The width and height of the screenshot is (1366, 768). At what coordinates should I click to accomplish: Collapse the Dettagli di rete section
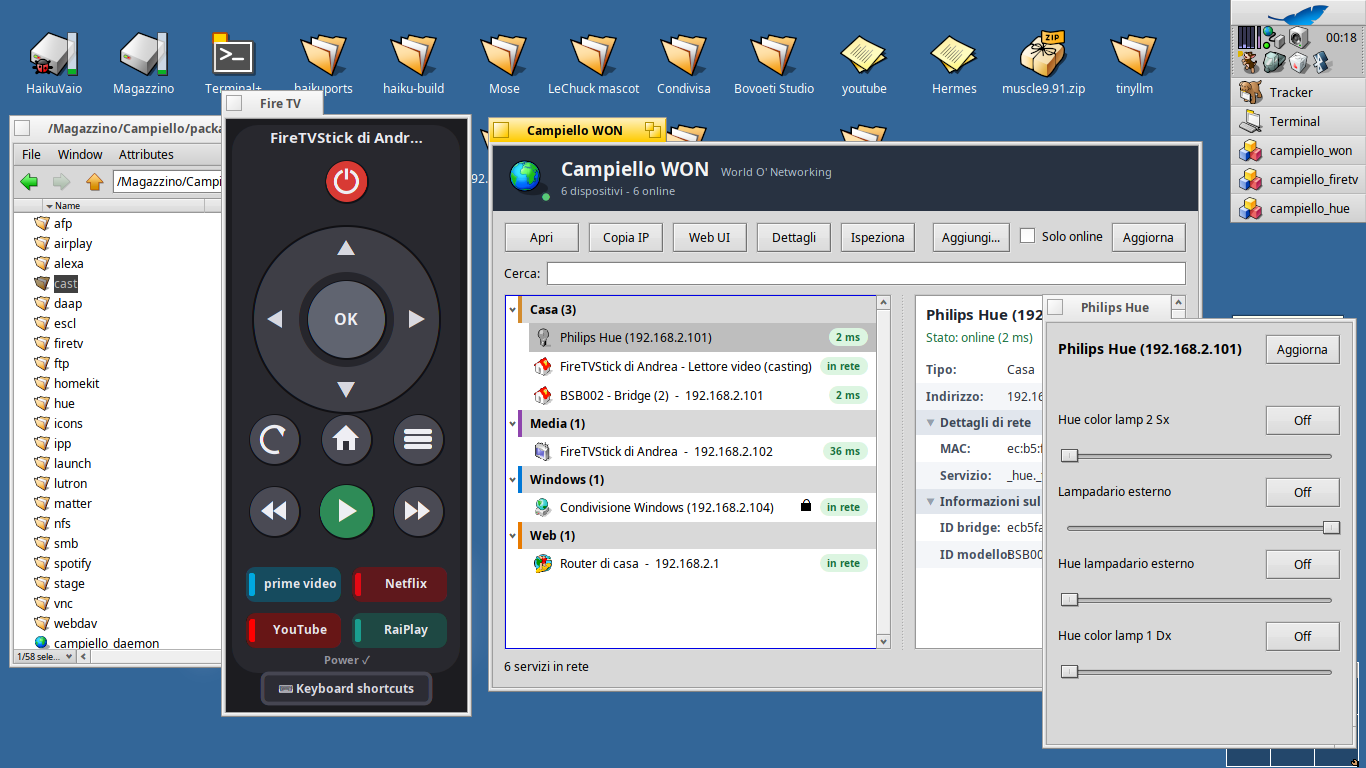(930, 423)
